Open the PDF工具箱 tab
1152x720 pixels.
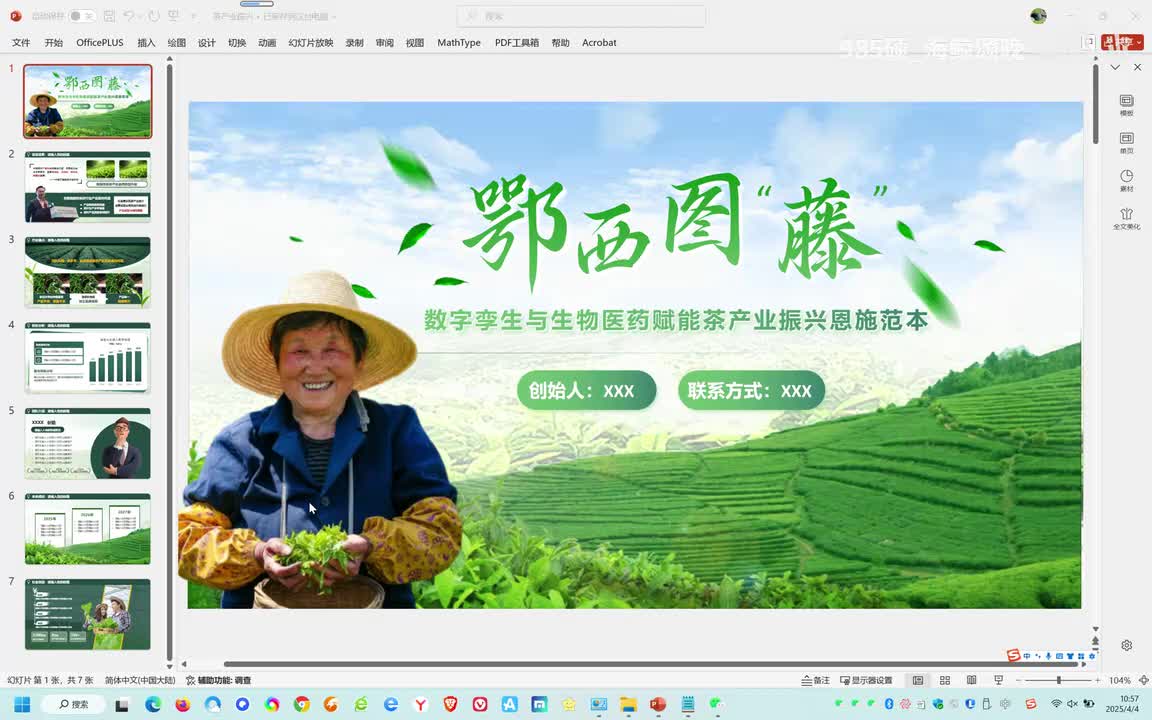516,43
